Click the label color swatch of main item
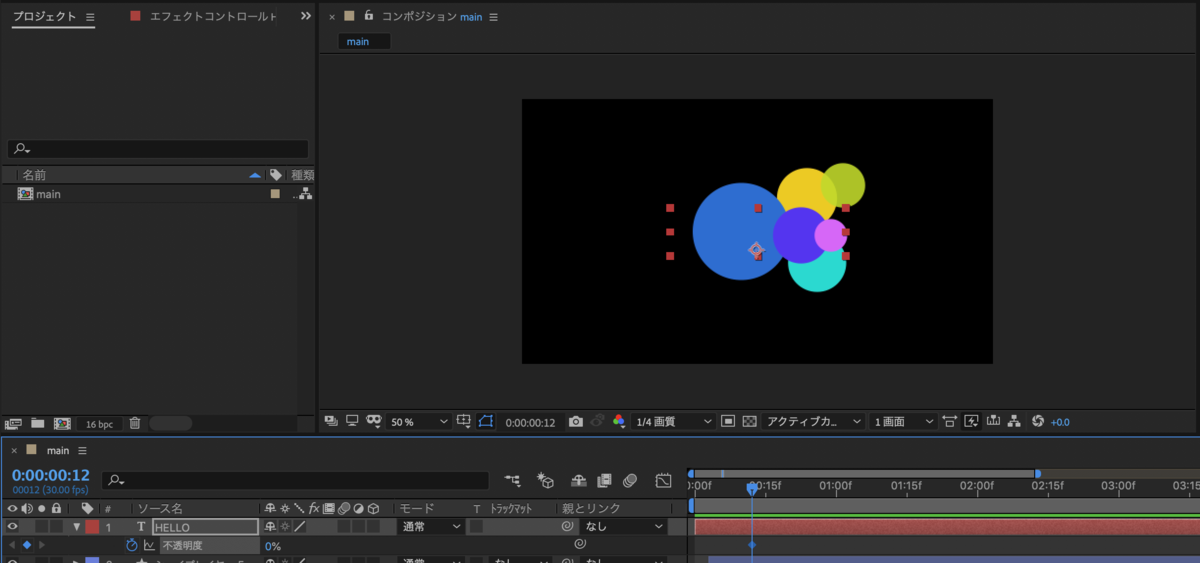This screenshot has height=563, width=1200. (275, 194)
